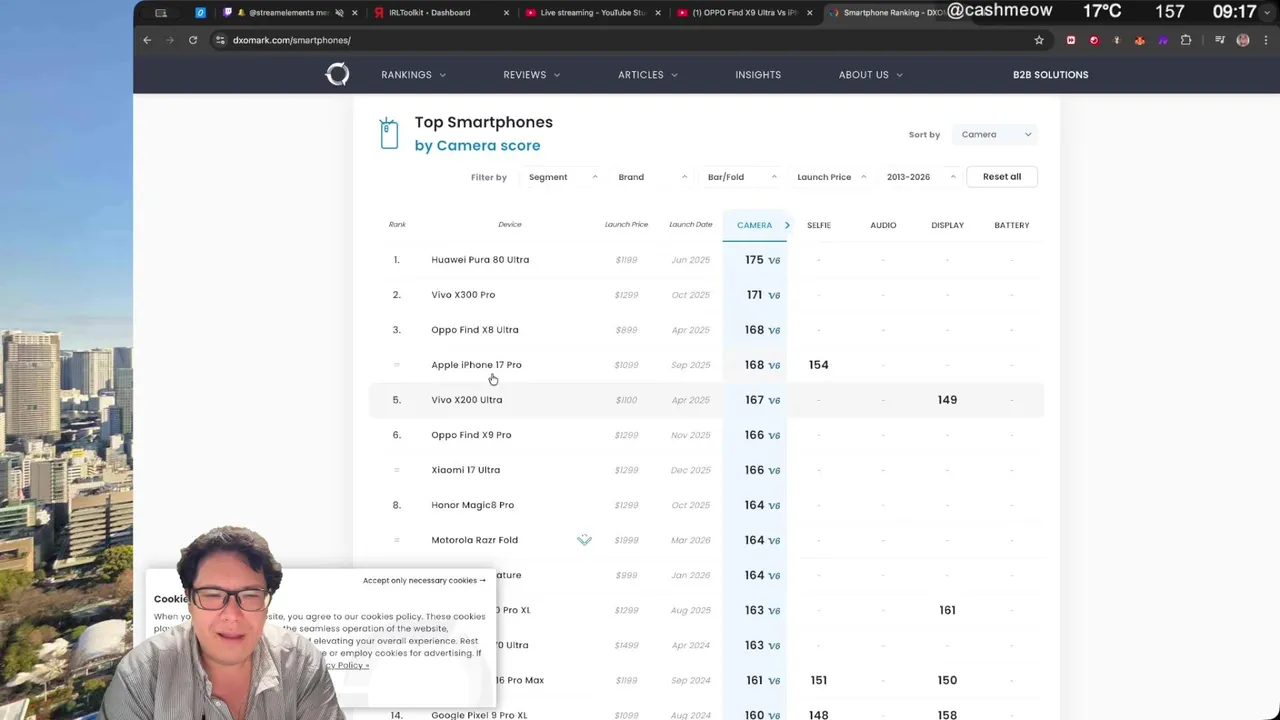Screen dimensions: 1280x720
Task: Open the Extensions puzzle-piece menu
Action: [1186, 40]
